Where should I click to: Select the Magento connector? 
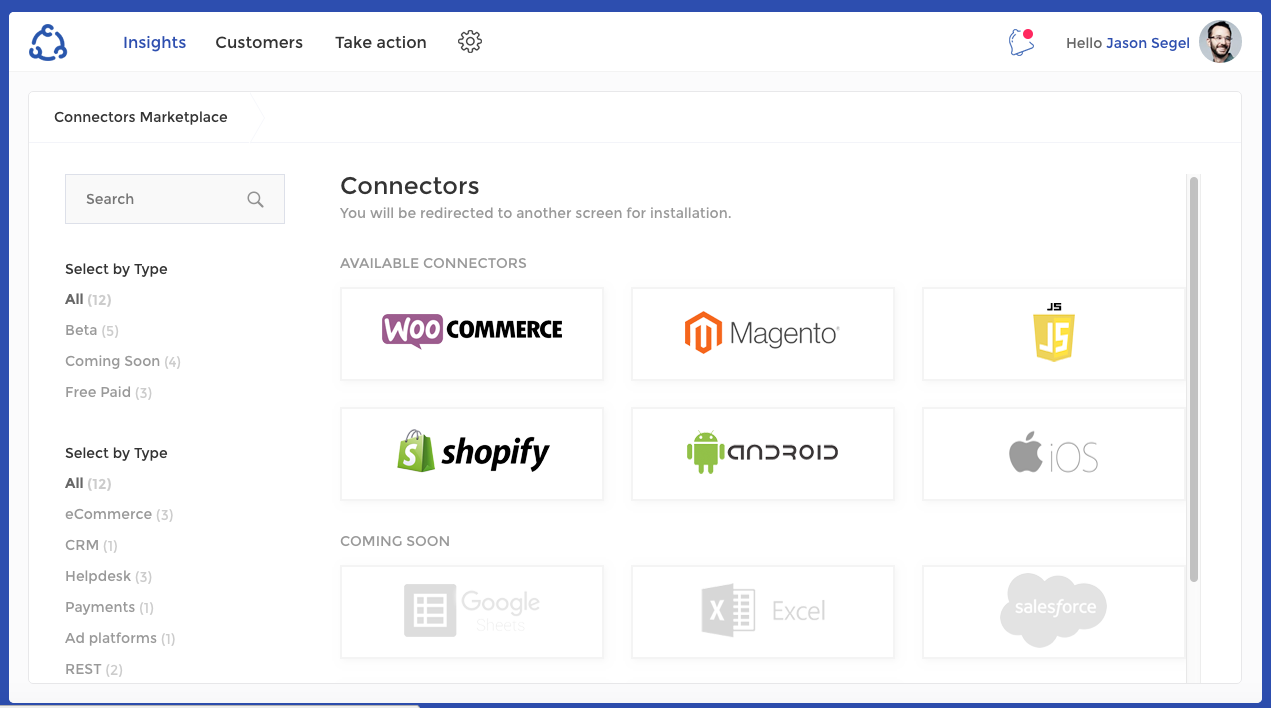coord(763,334)
